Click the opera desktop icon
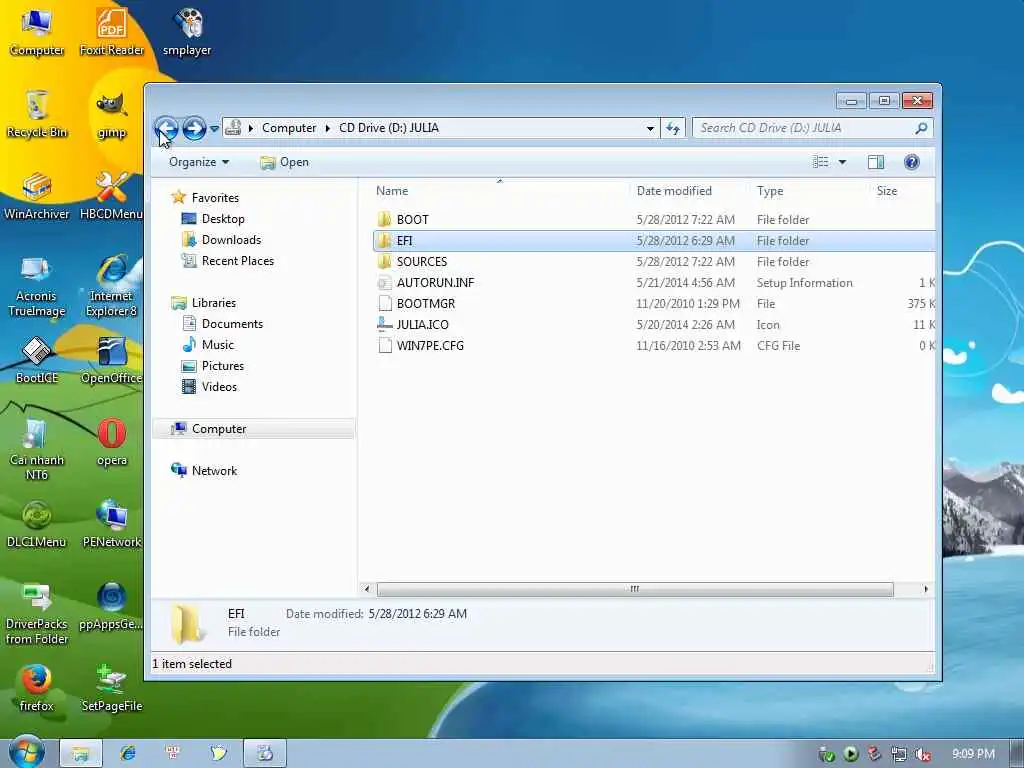The width and height of the screenshot is (1024, 768). pyautogui.click(x=112, y=442)
